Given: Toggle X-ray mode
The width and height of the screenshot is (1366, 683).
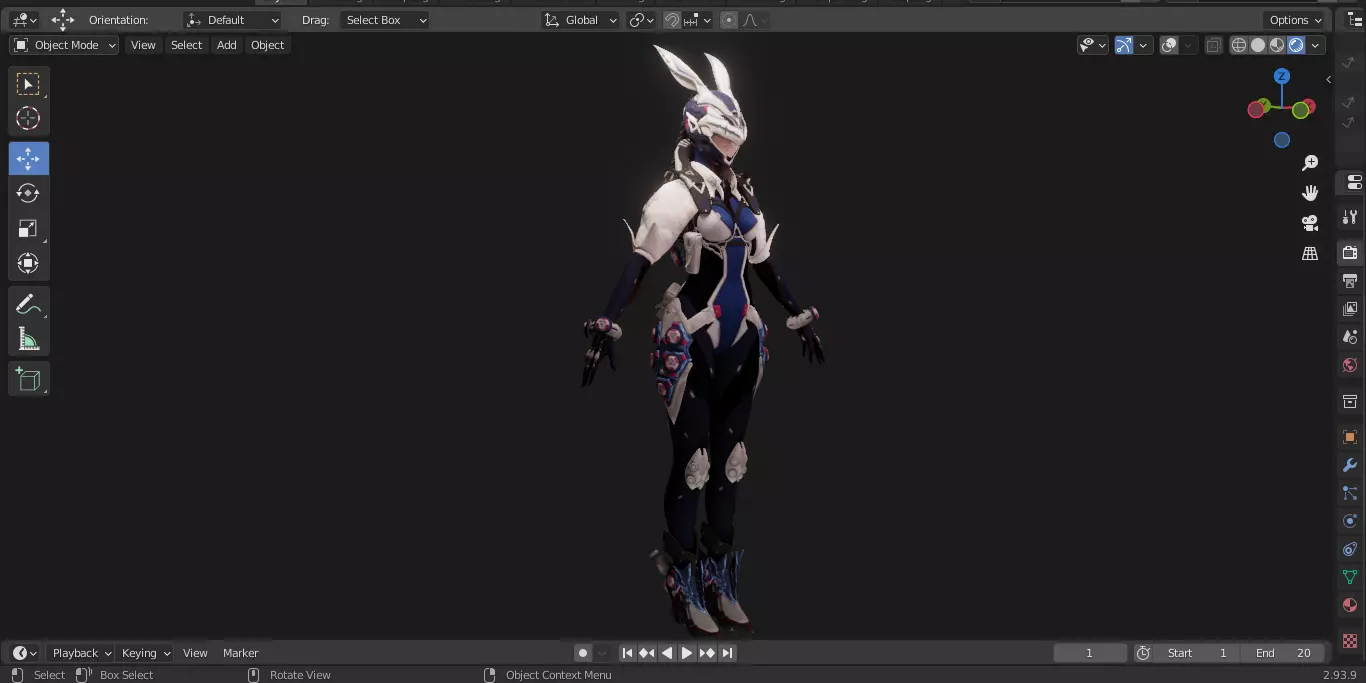Looking at the screenshot, I should coord(1213,45).
